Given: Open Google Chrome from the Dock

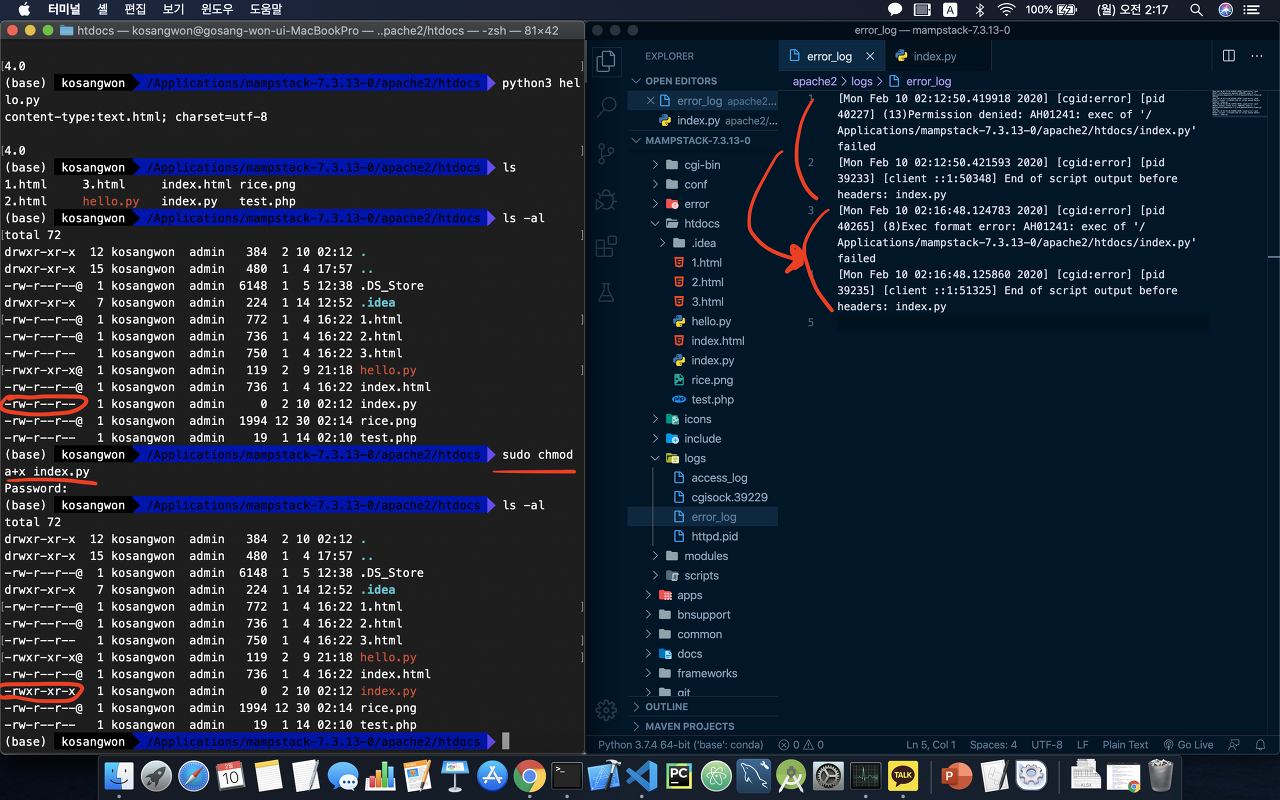Looking at the screenshot, I should point(529,776).
